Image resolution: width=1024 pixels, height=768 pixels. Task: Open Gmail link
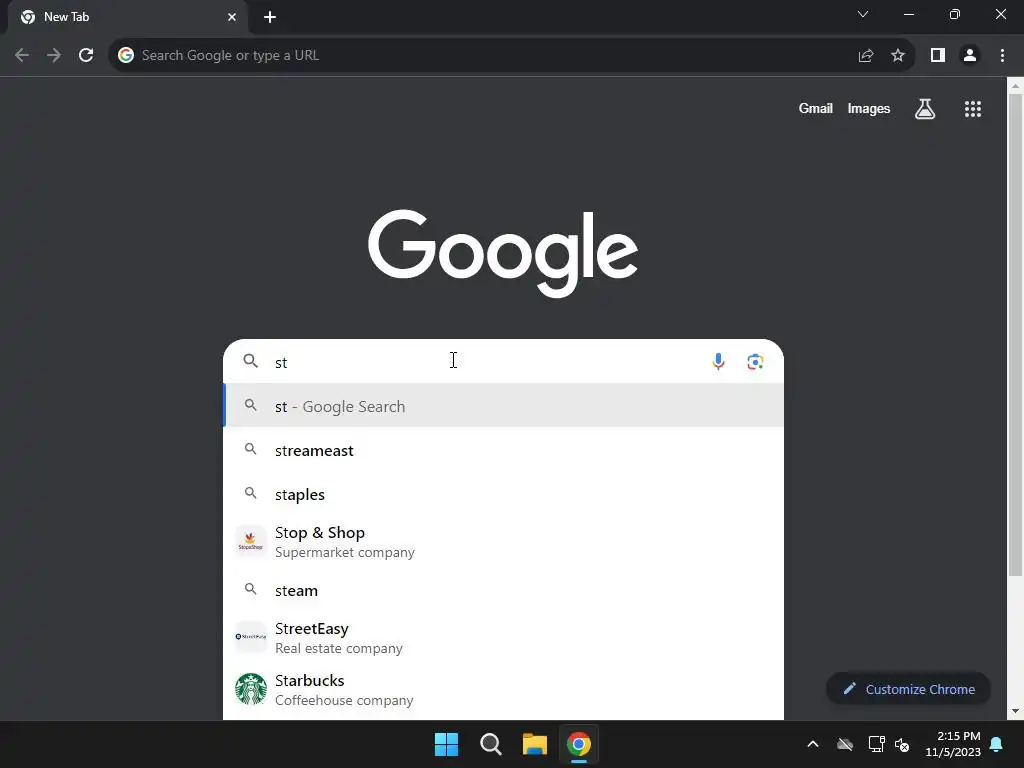[816, 108]
